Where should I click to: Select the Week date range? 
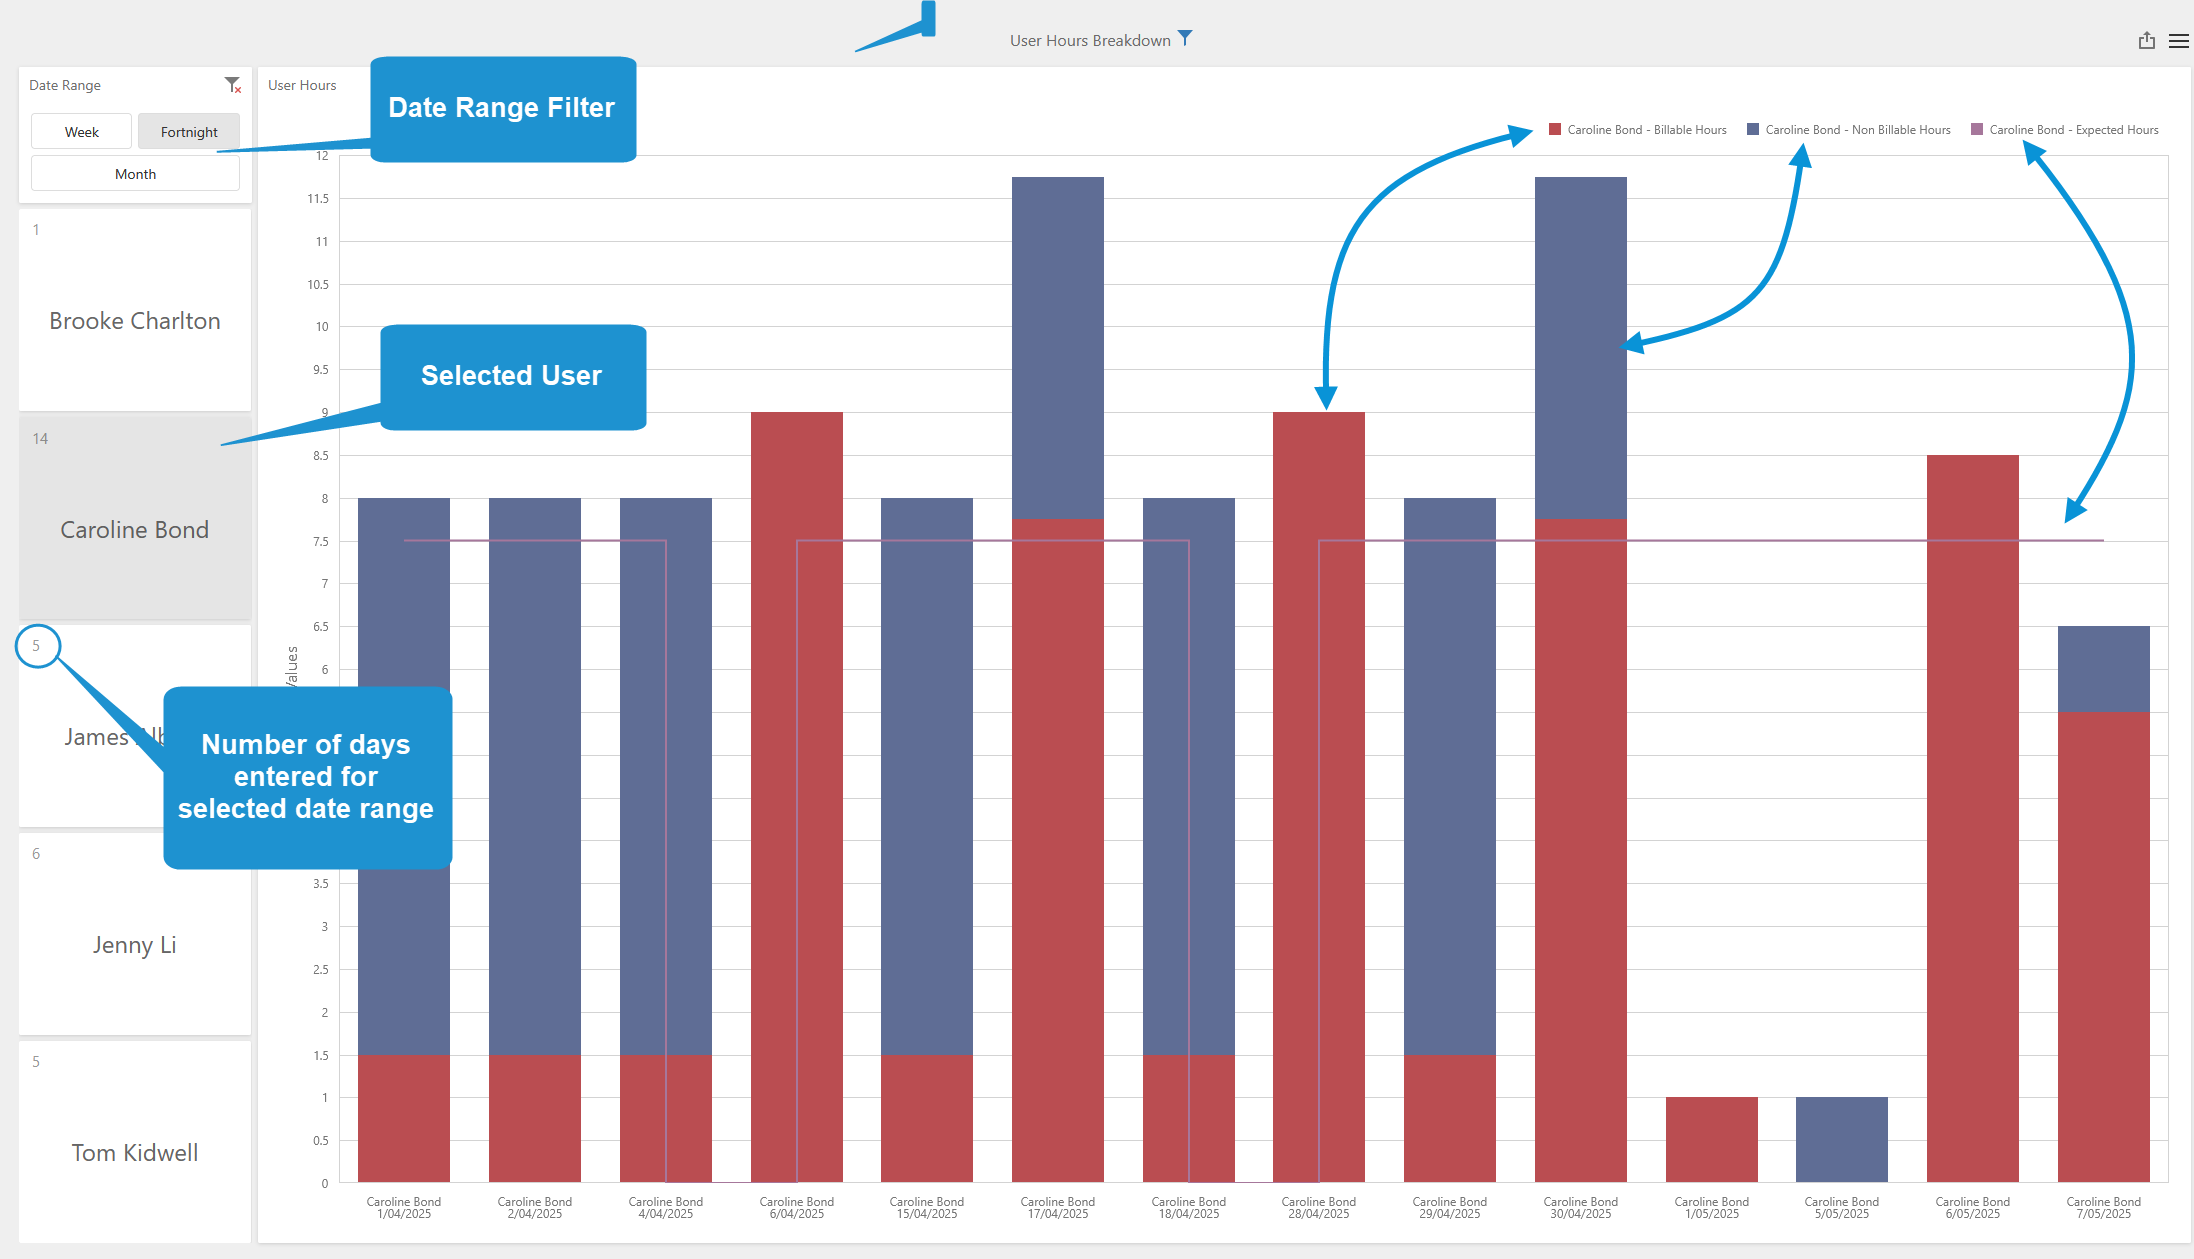click(x=82, y=132)
